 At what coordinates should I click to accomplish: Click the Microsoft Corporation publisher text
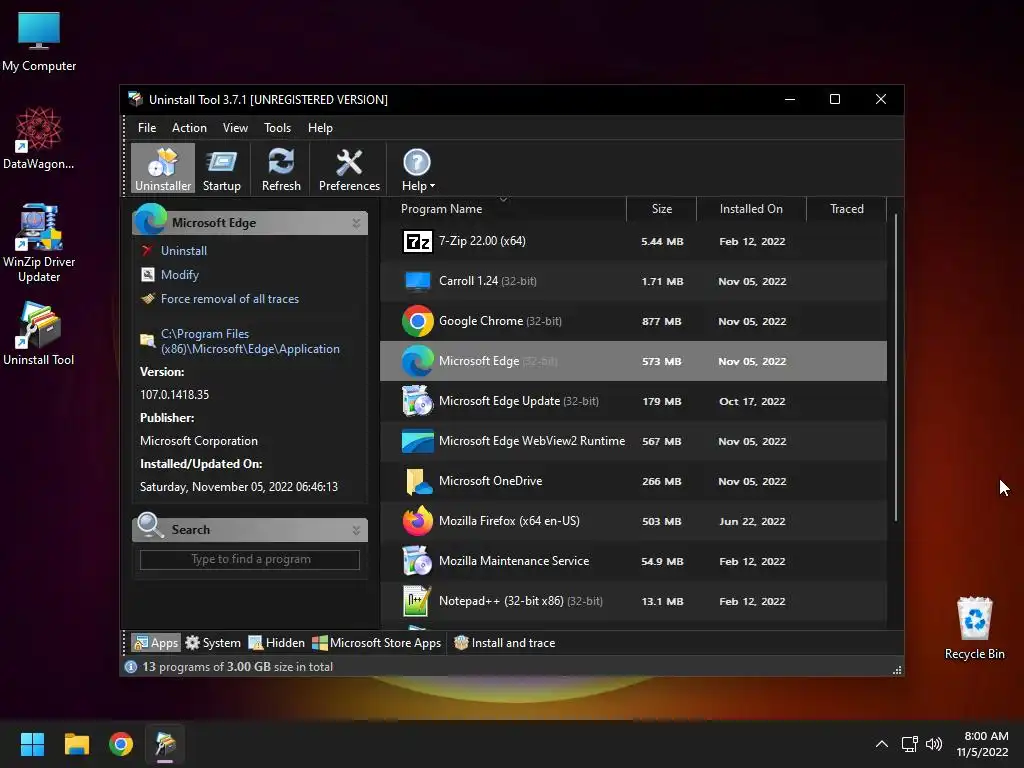(199, 441)
